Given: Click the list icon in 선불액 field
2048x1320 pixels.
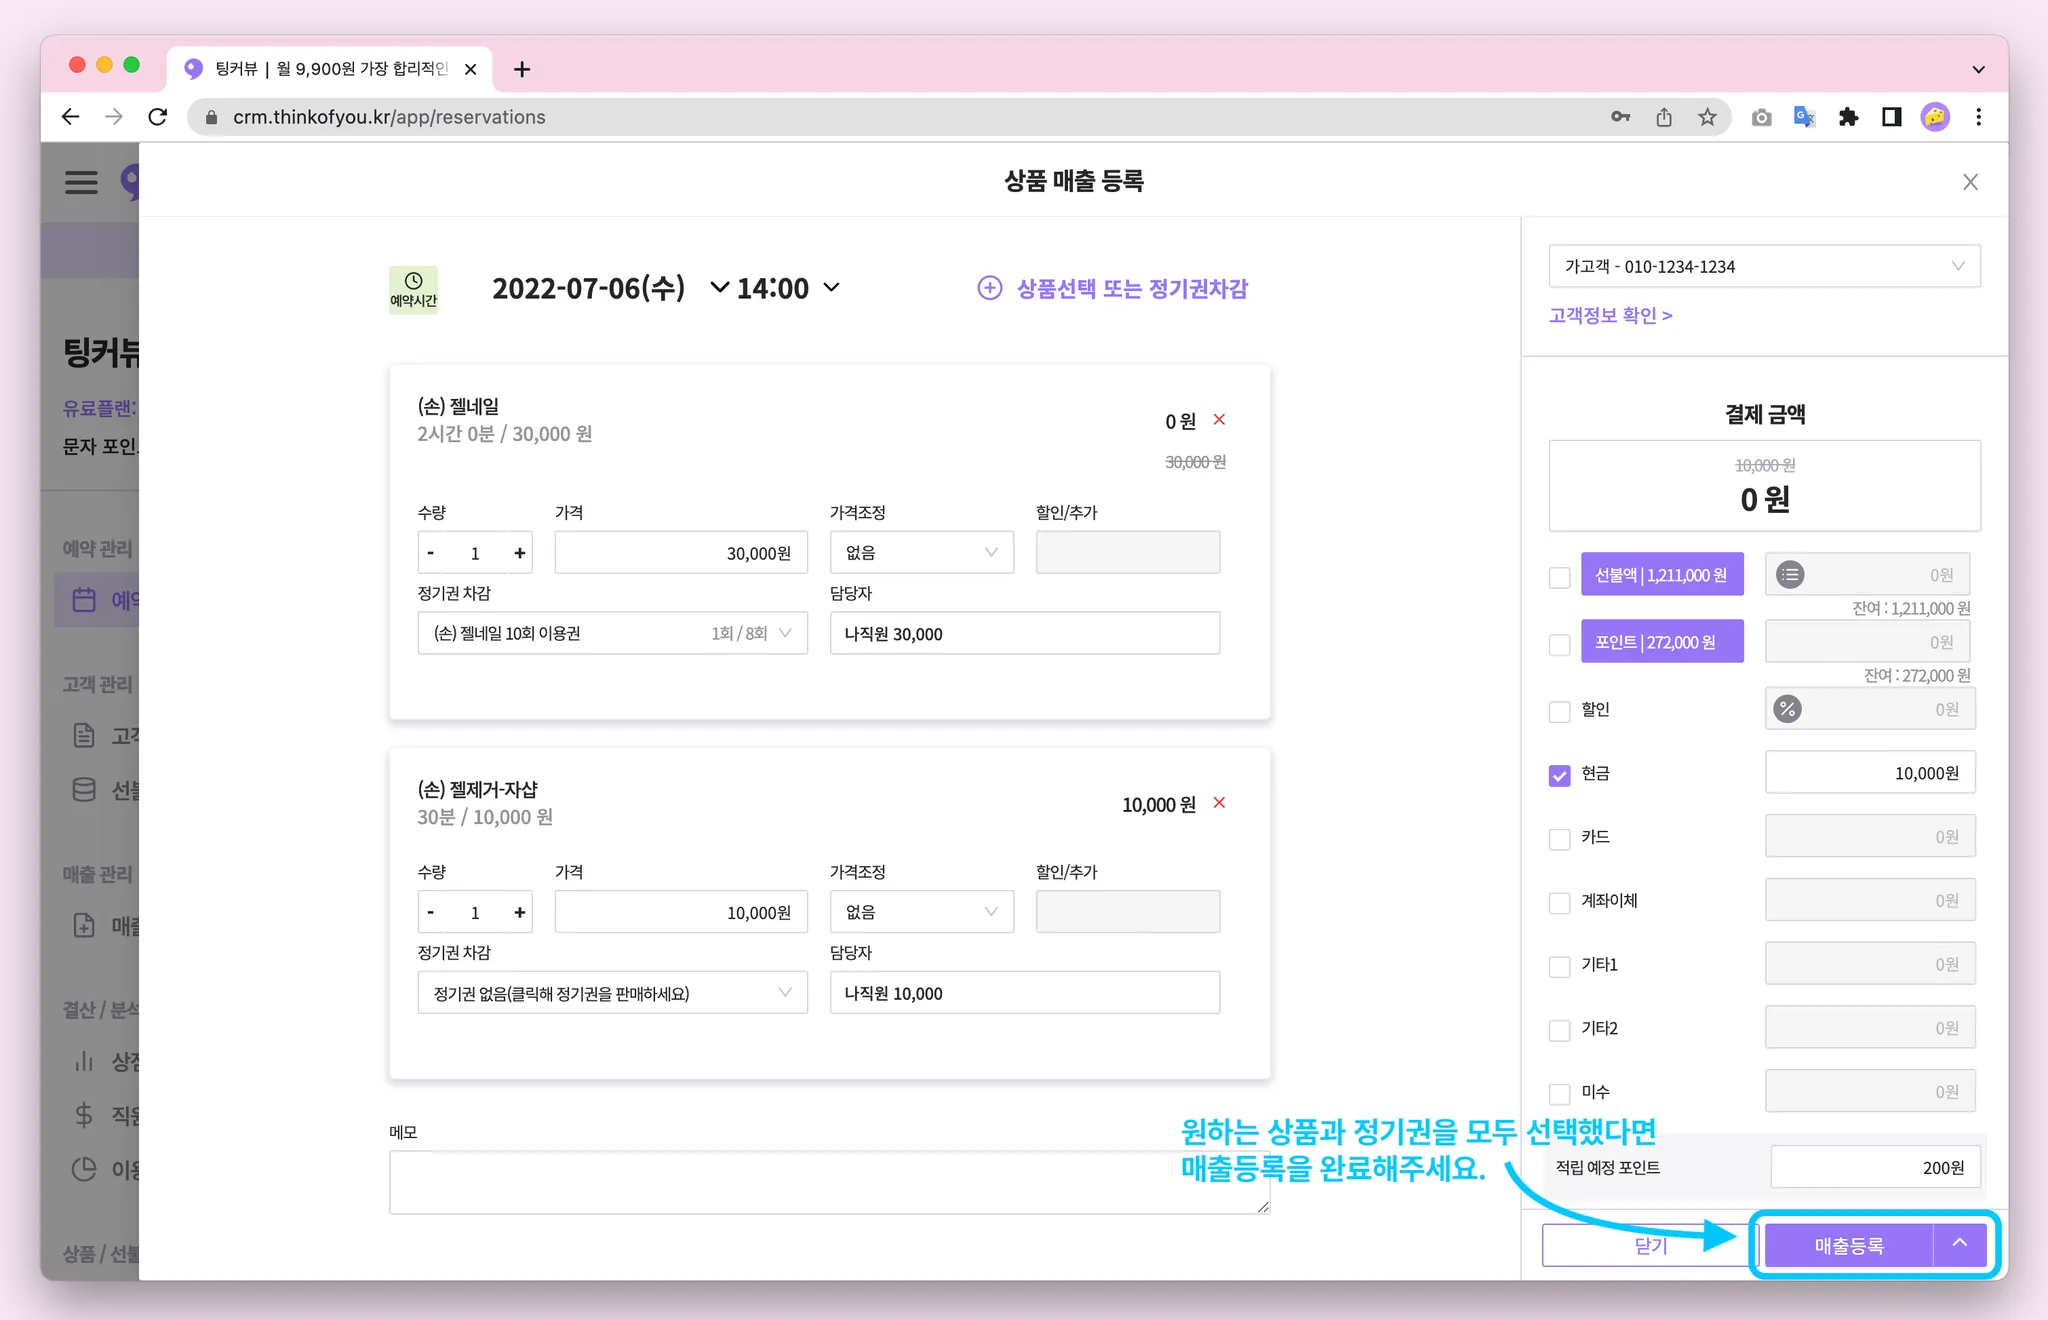Looking at the screenshot, I should [1790, 575].
